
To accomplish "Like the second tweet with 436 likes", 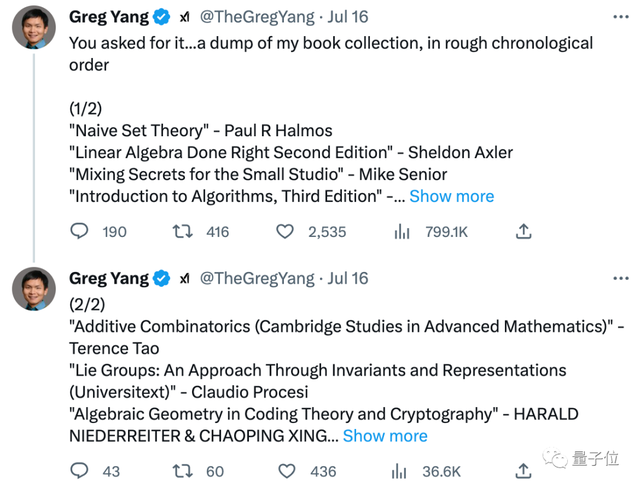I will tap(286, 471).
